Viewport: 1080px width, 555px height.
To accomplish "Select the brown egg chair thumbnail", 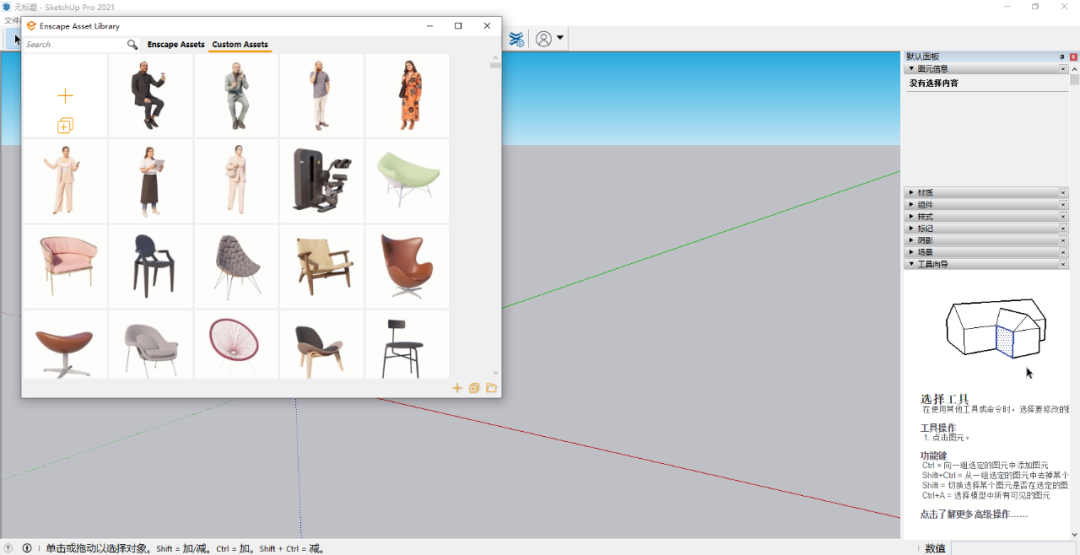I will pyautogui.click(x=407, y=265).
